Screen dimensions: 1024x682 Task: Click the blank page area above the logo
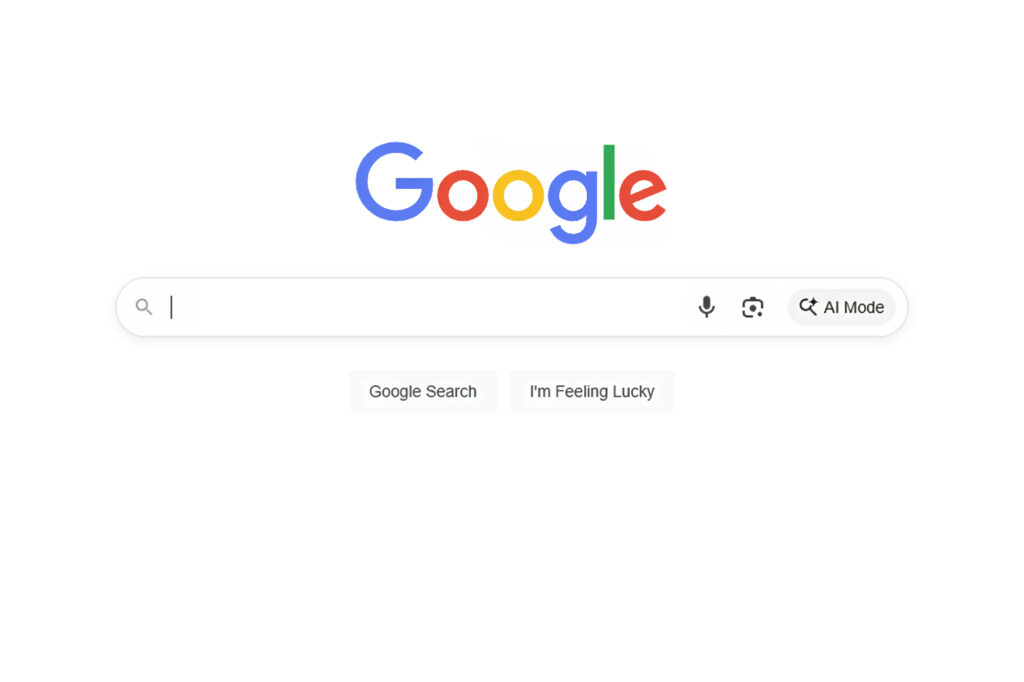click(512, 65)
